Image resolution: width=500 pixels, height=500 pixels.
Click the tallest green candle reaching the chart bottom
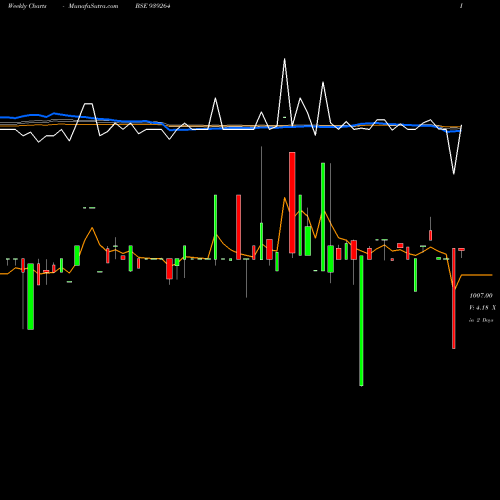click(361, 320)
